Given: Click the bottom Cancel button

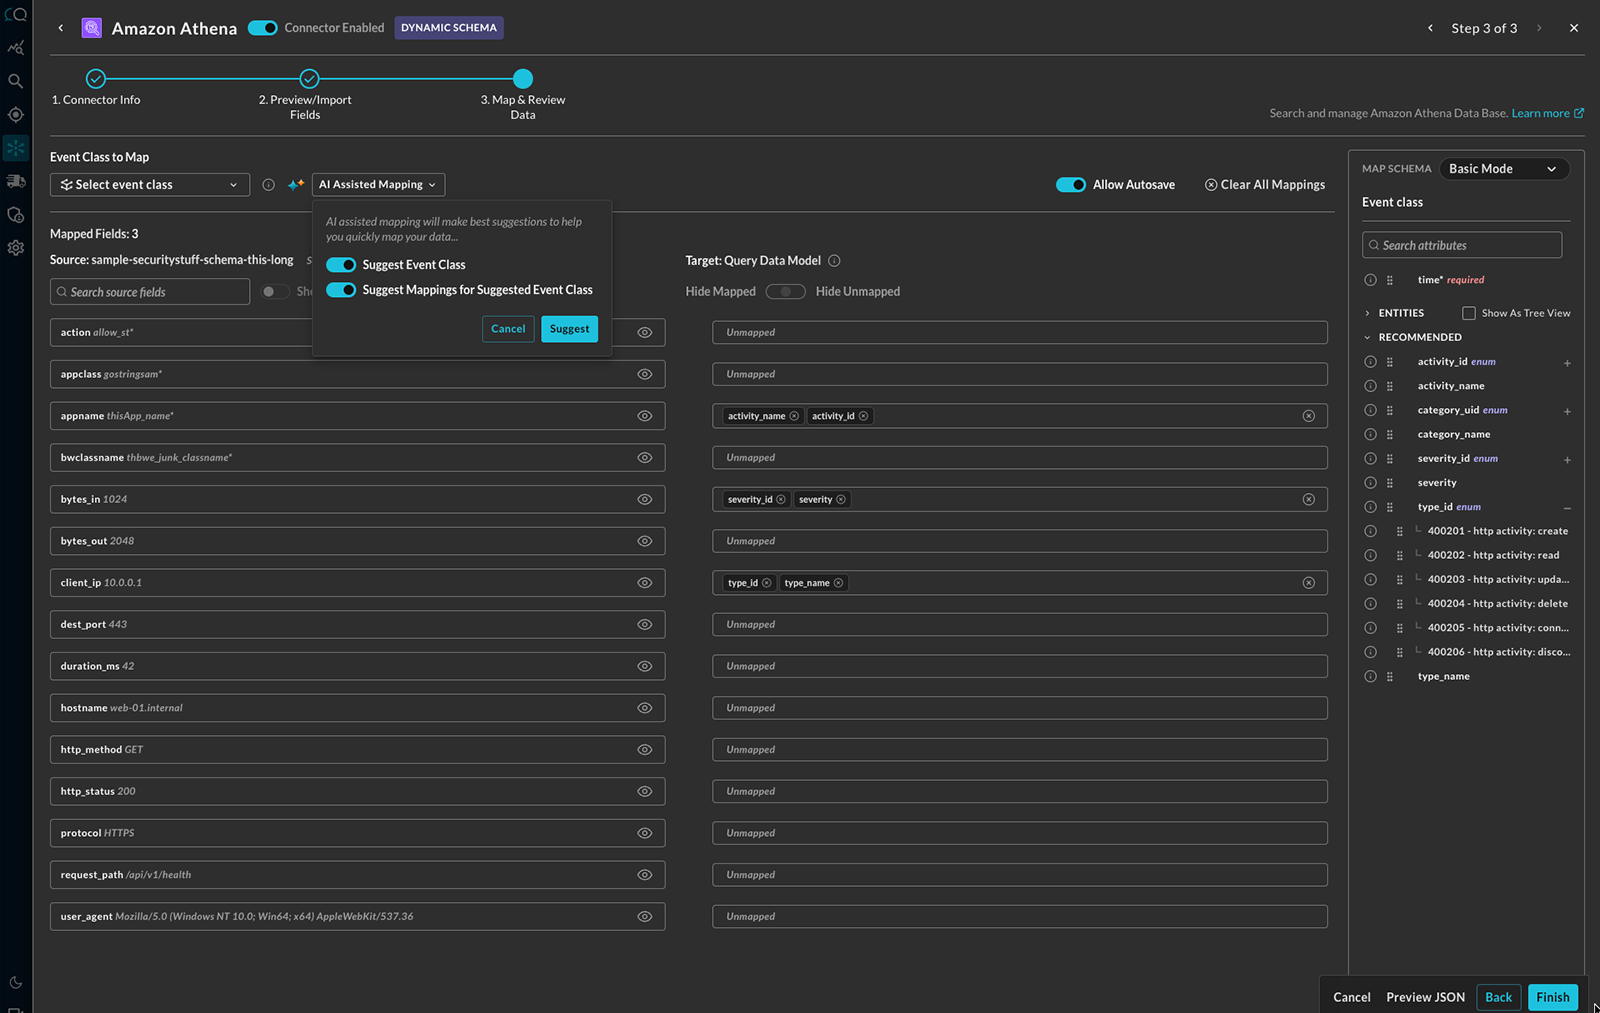Looking at the screenshot, I should tap(1351, 997).
